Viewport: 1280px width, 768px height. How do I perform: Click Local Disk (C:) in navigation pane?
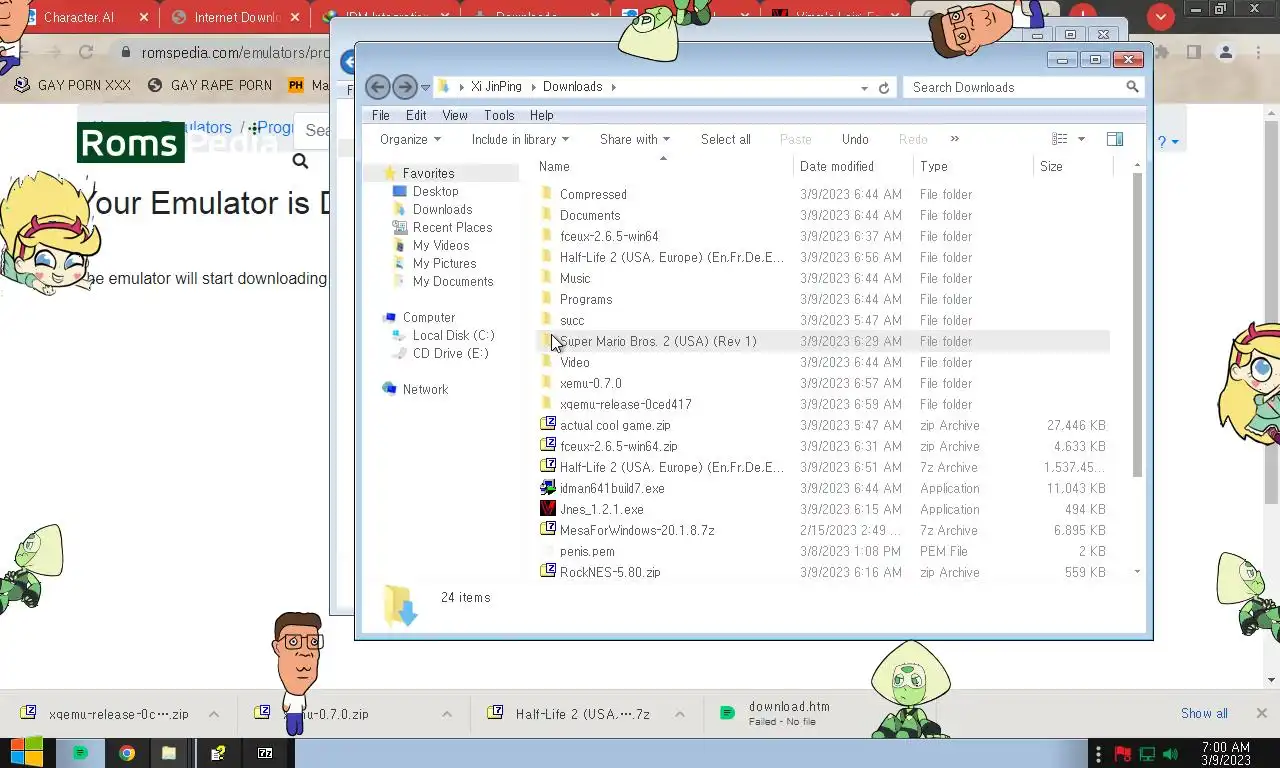tap(453, 335)
